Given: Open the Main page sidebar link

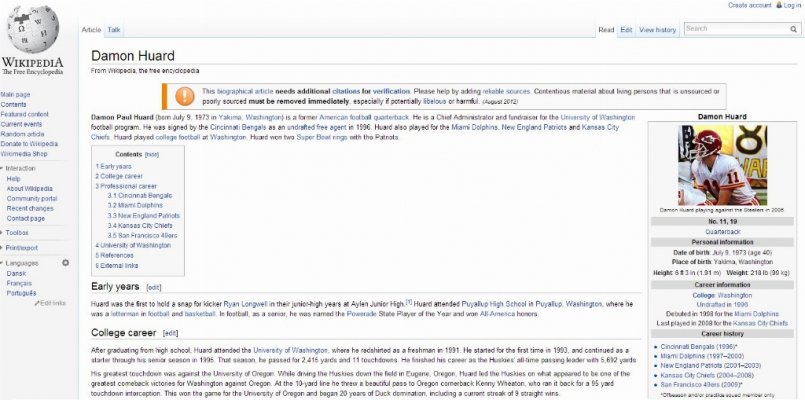Looking at the screenshot, I should [15, 94].
